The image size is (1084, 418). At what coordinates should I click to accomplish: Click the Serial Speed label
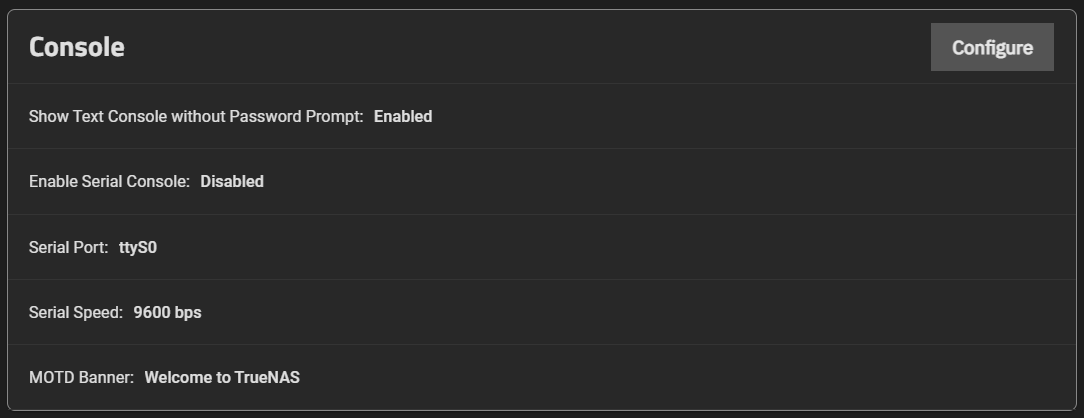pyautogui.click(x=76, y=312)
